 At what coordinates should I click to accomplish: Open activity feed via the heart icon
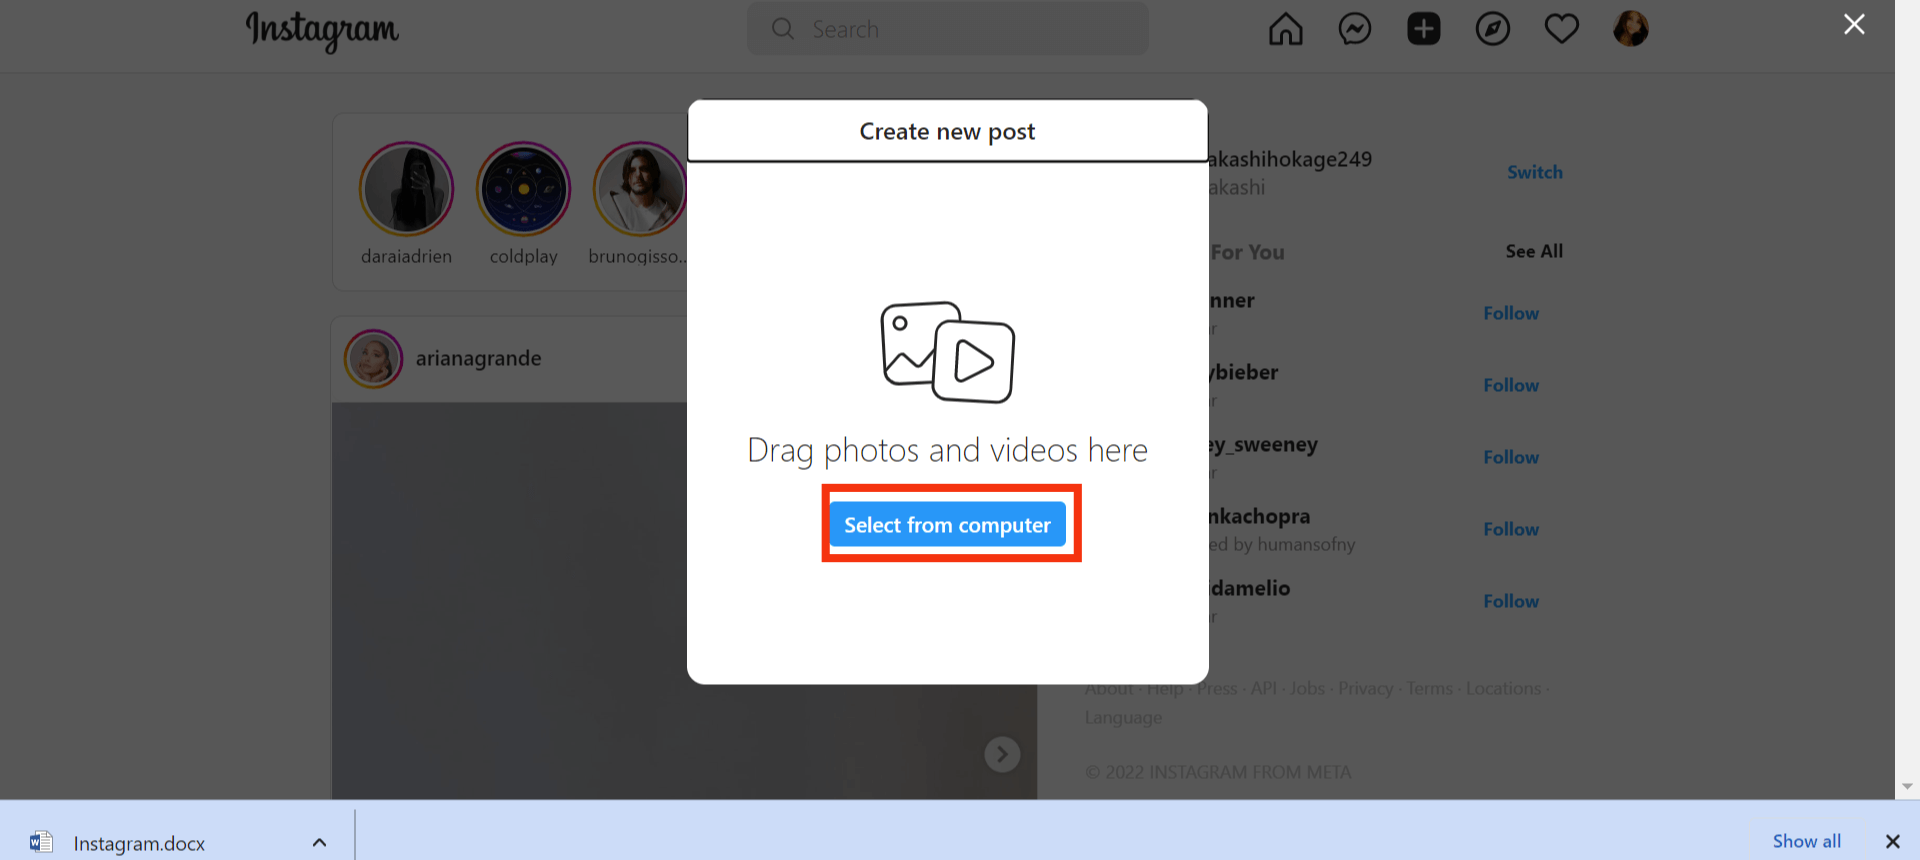(x=1561, y=29)
